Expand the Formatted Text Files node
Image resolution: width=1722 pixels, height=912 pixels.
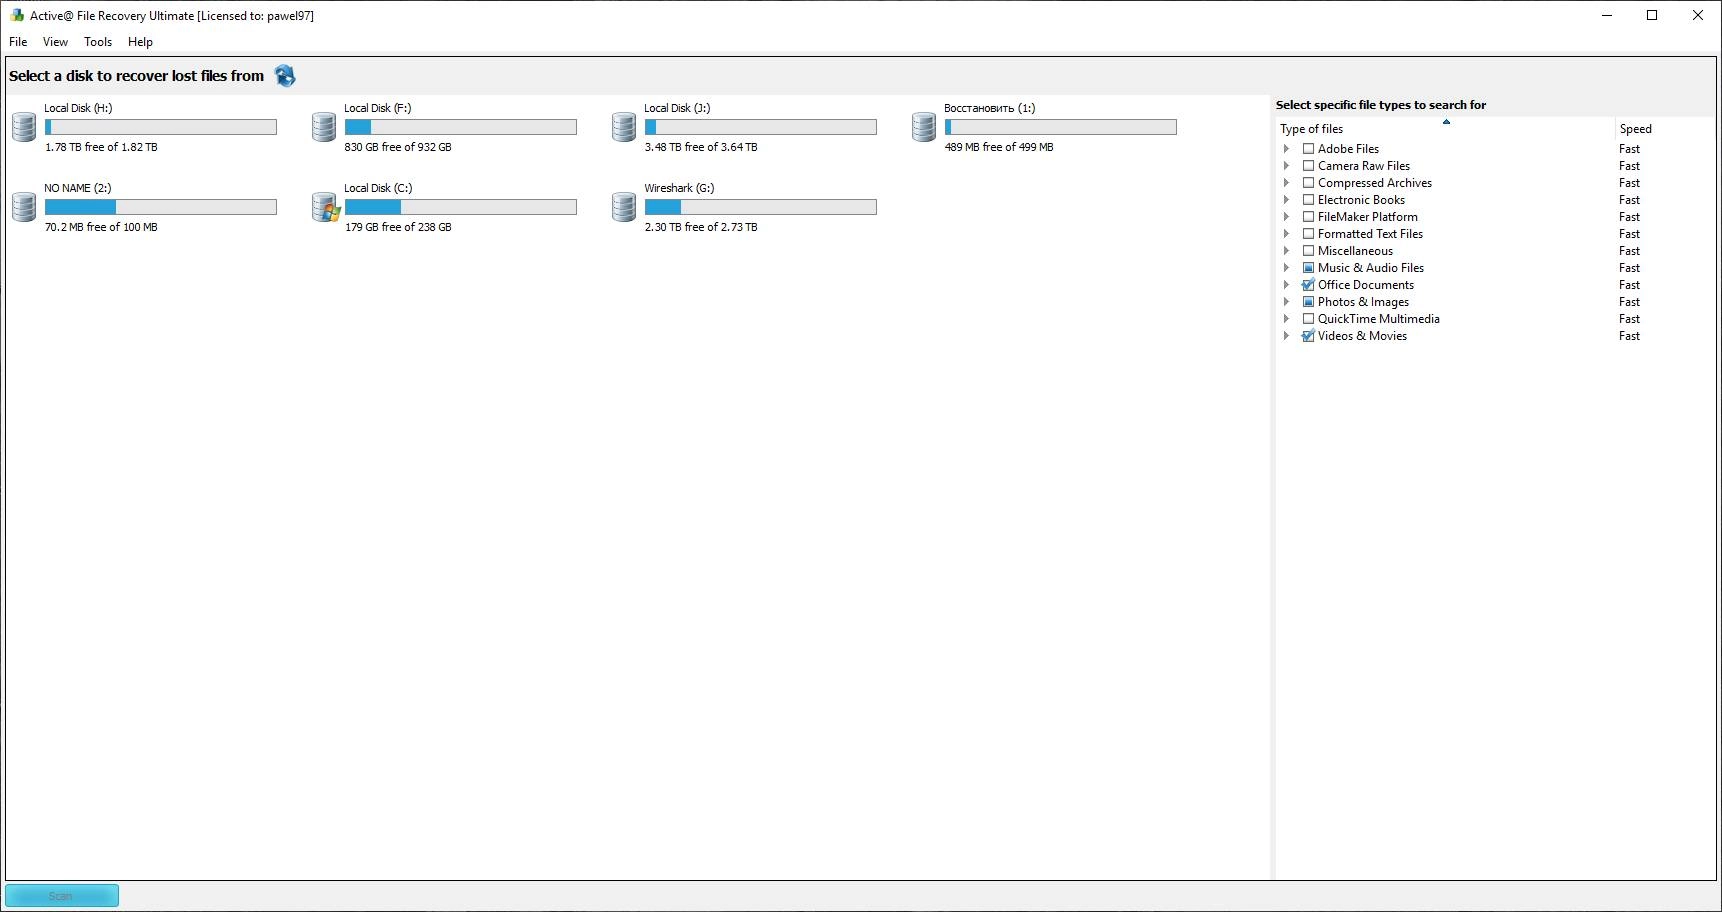(x=1287, y=234)
